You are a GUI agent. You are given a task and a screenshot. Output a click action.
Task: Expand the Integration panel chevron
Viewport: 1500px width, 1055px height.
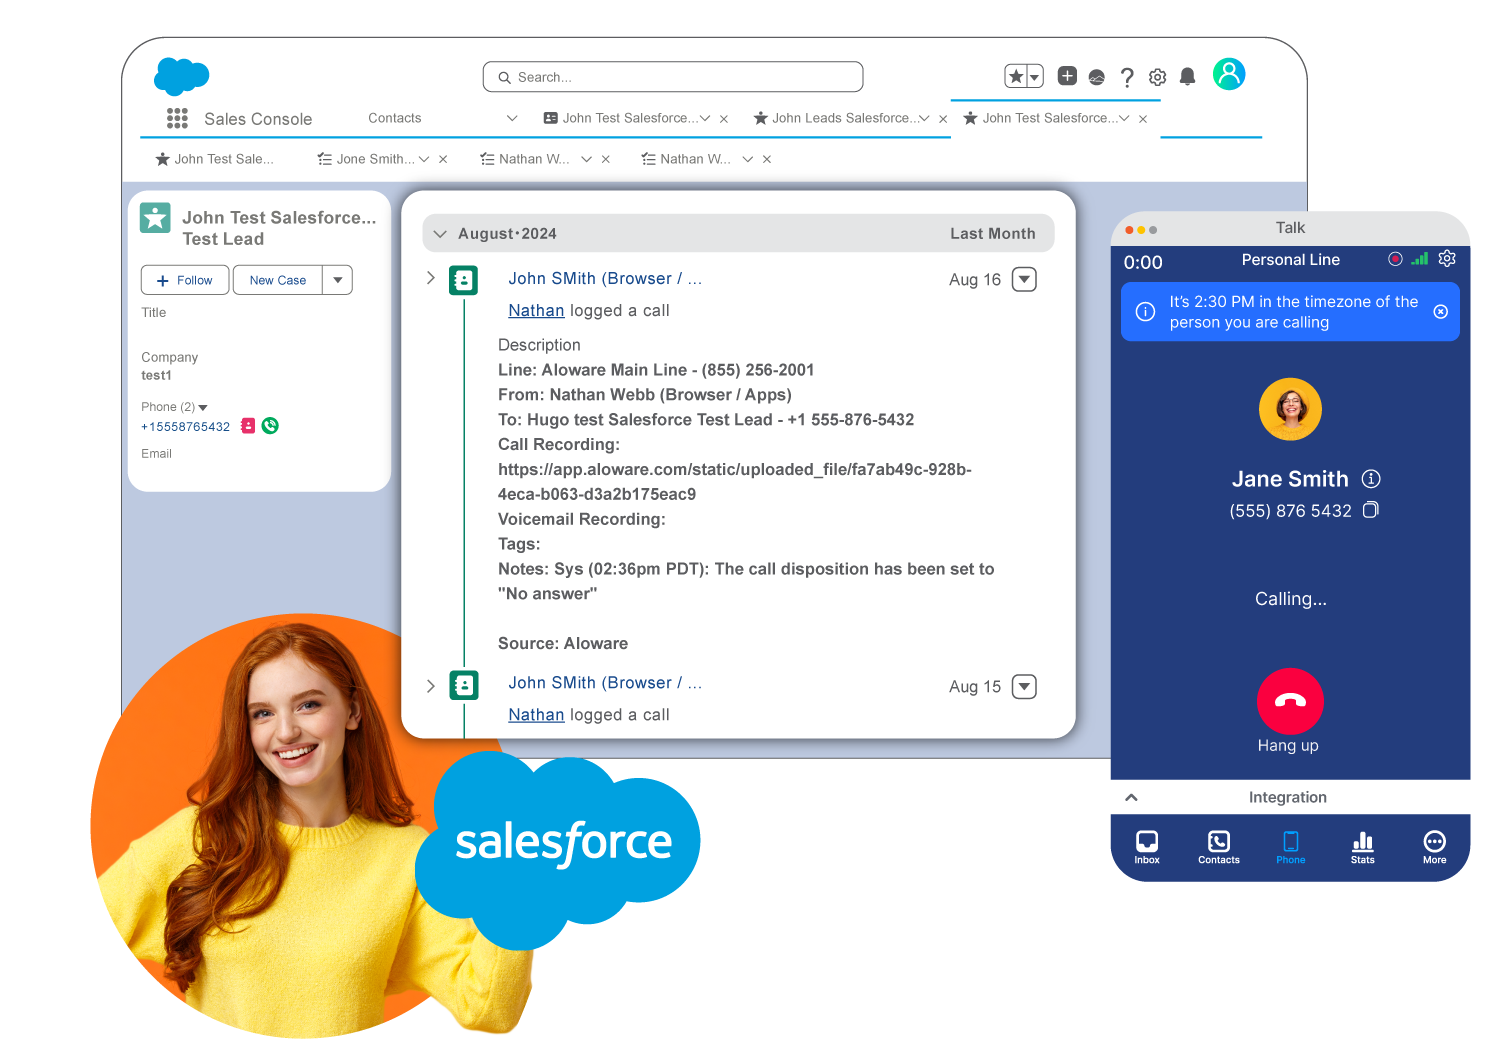[x=1132, y=797]
